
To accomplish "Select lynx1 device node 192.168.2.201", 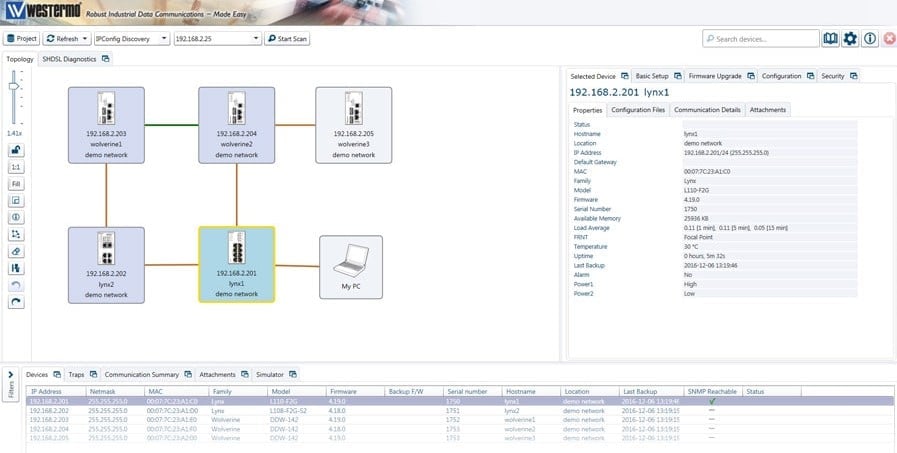I will point(237,264).
